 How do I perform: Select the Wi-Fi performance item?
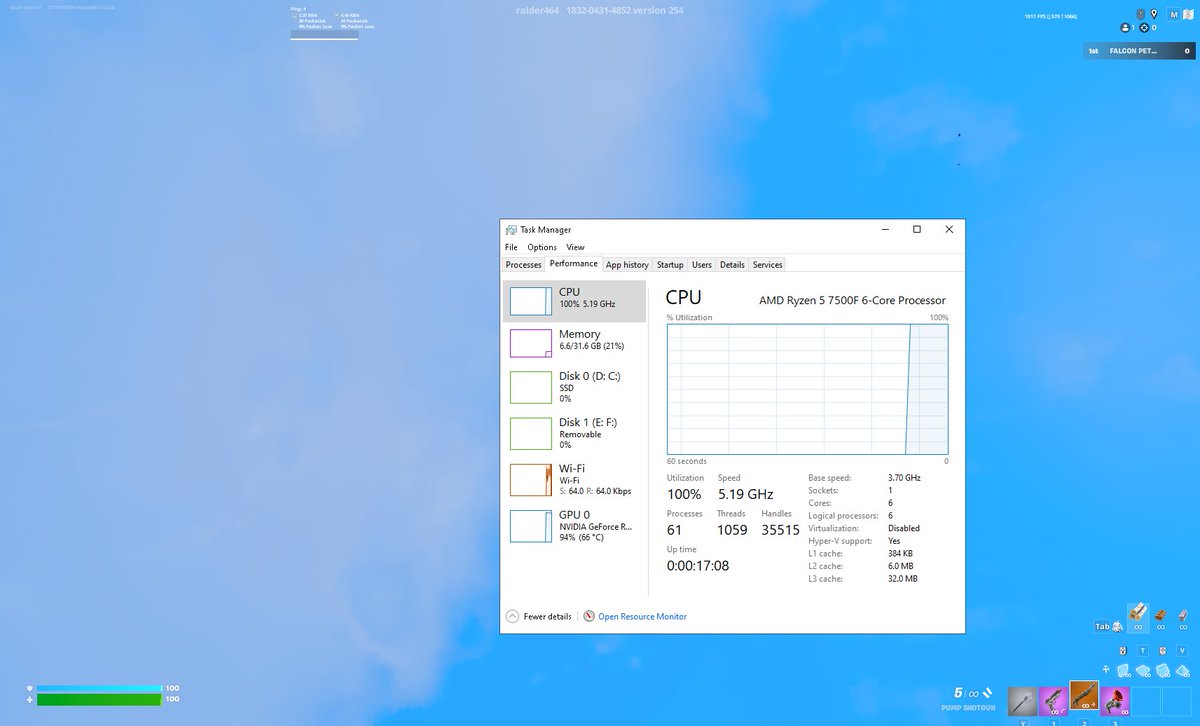[574, 479]
